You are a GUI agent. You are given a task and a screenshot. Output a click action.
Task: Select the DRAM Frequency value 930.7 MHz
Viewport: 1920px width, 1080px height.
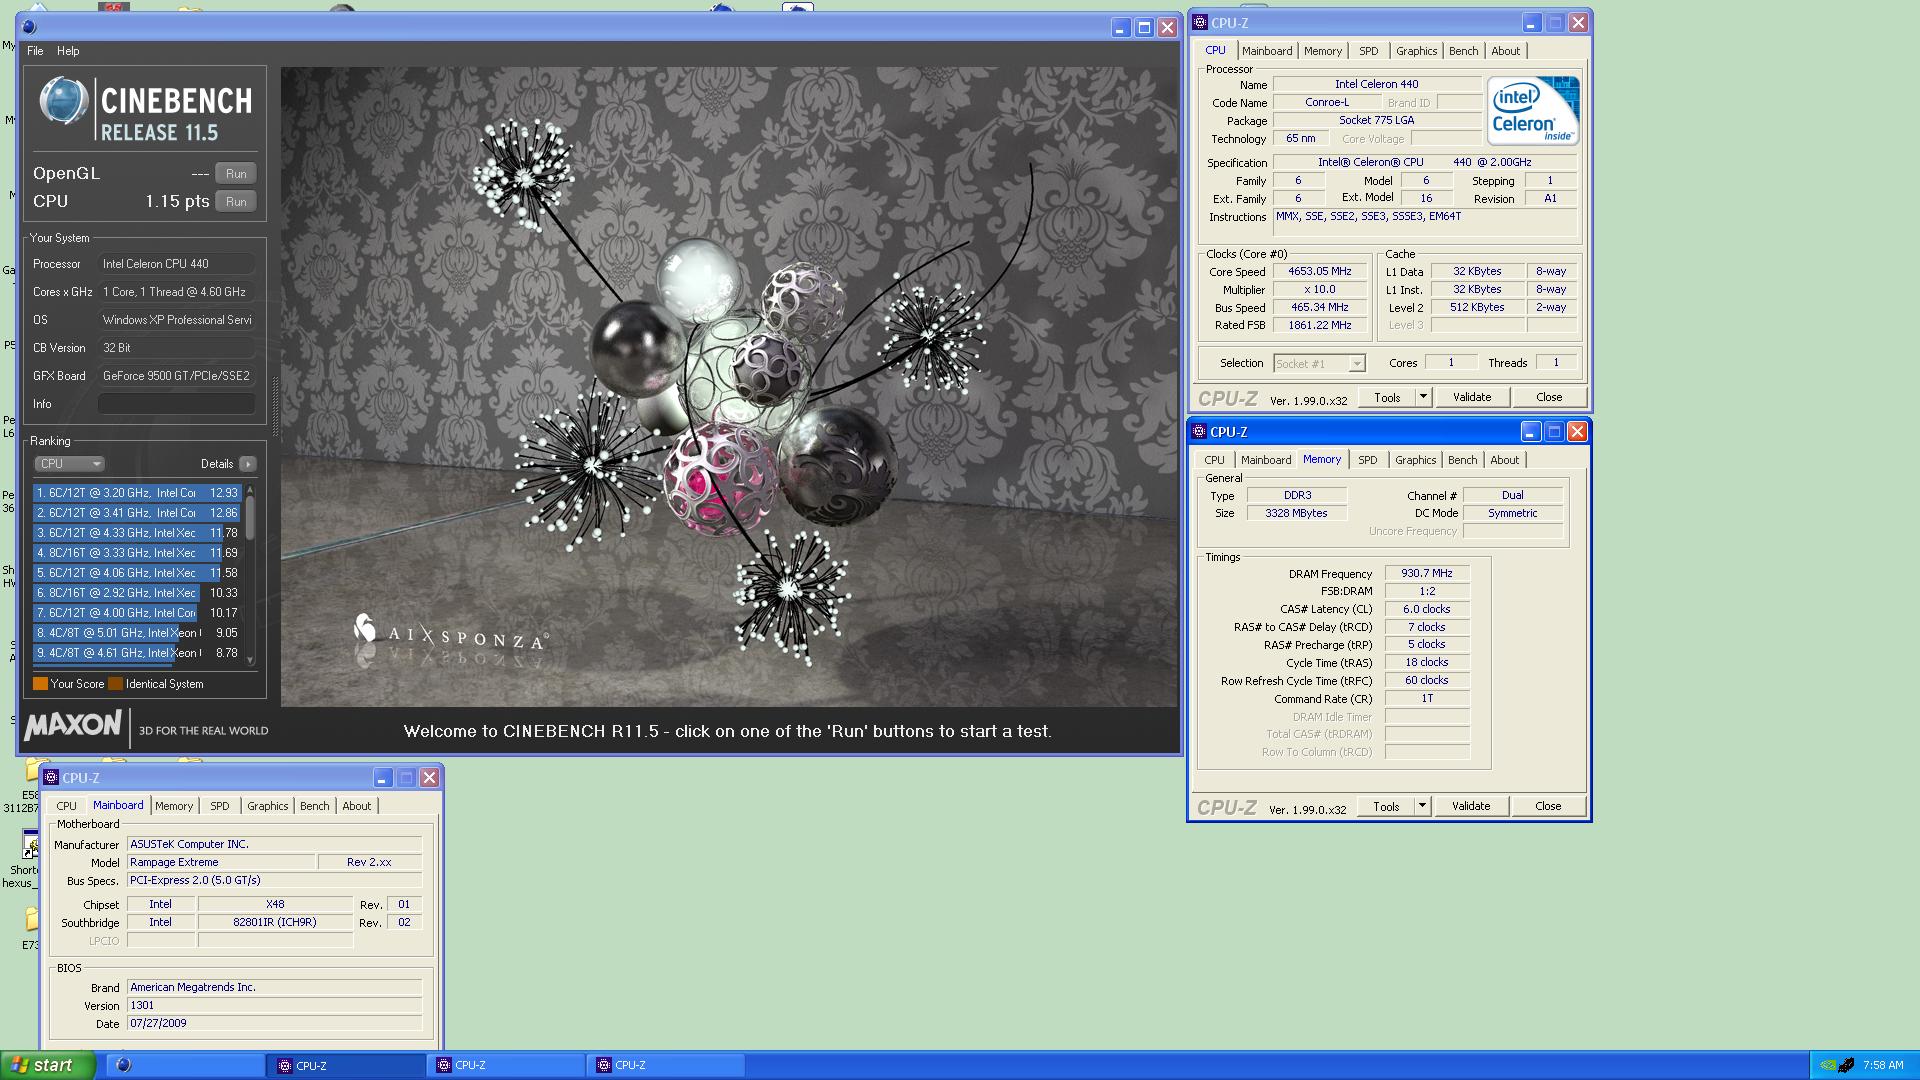tap(1427, 574)
